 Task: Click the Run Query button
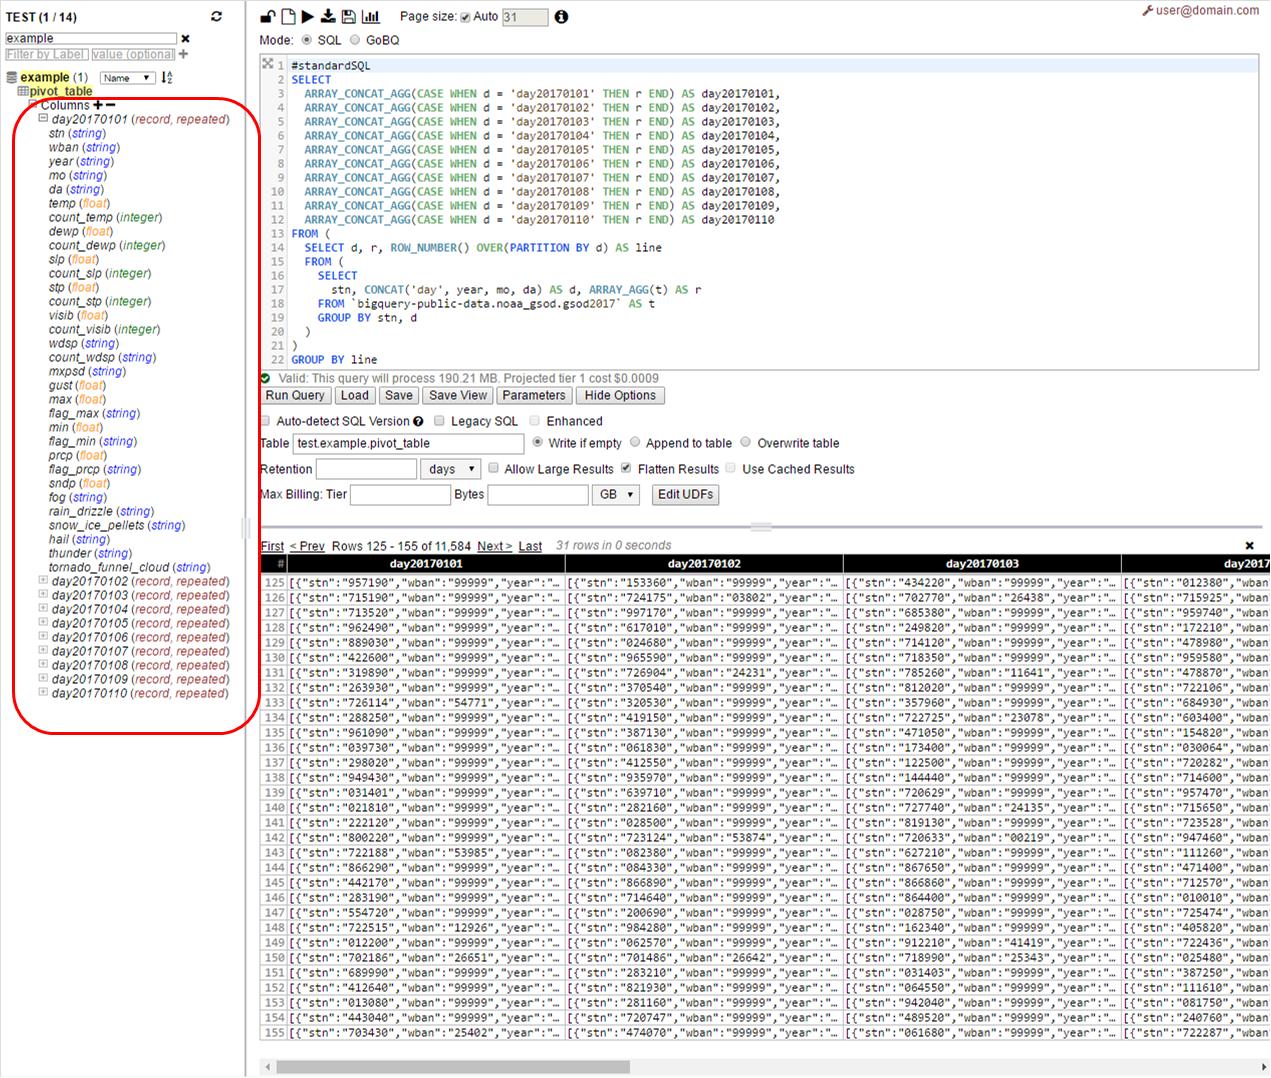click(295, 396)
